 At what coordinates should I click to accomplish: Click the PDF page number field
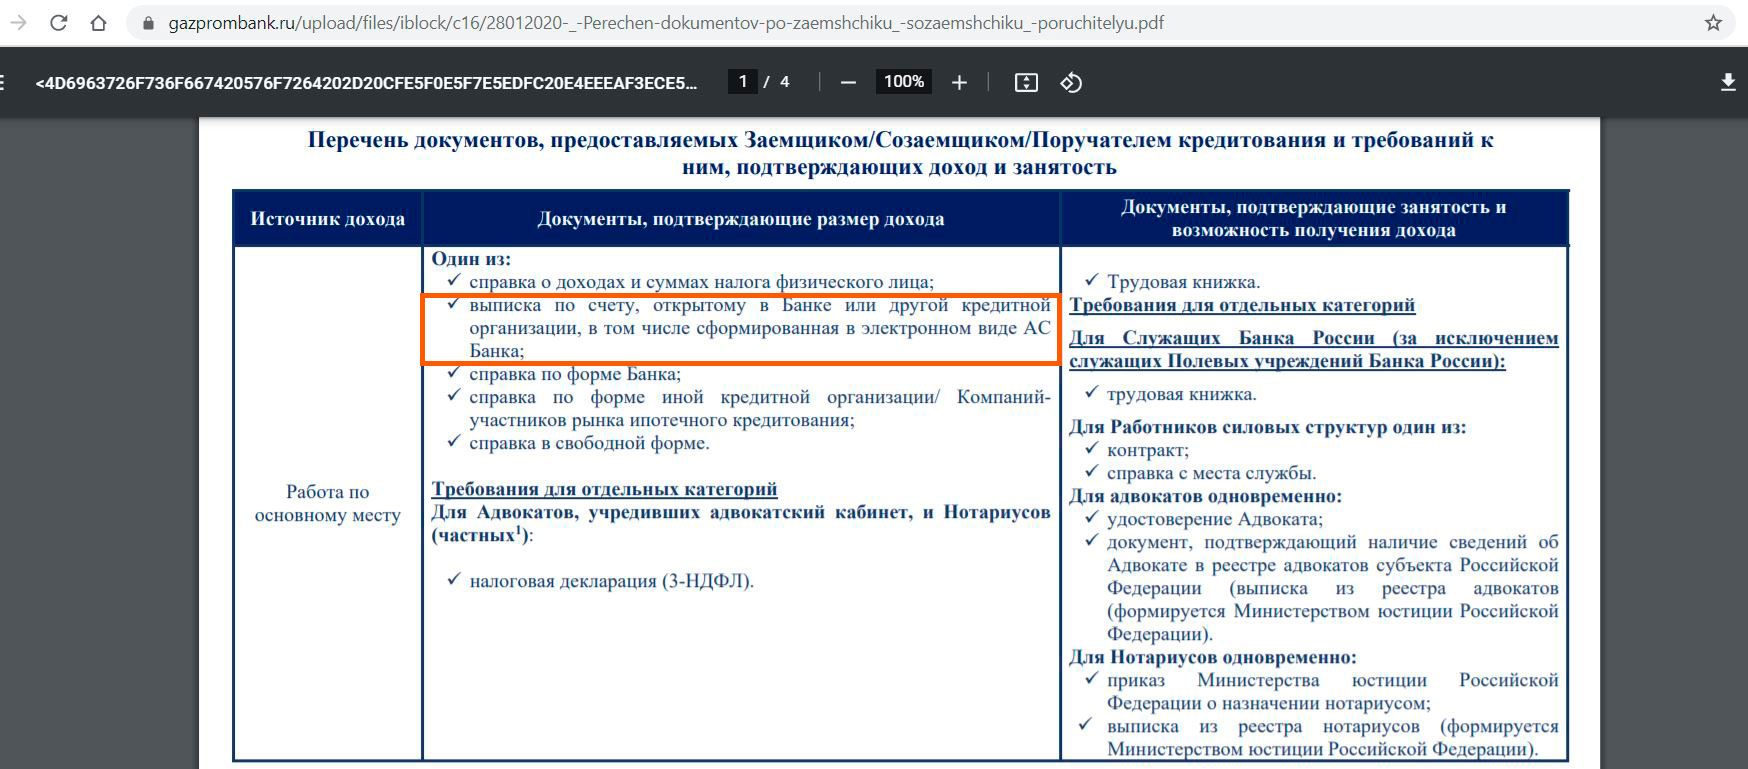coord(743,82)
